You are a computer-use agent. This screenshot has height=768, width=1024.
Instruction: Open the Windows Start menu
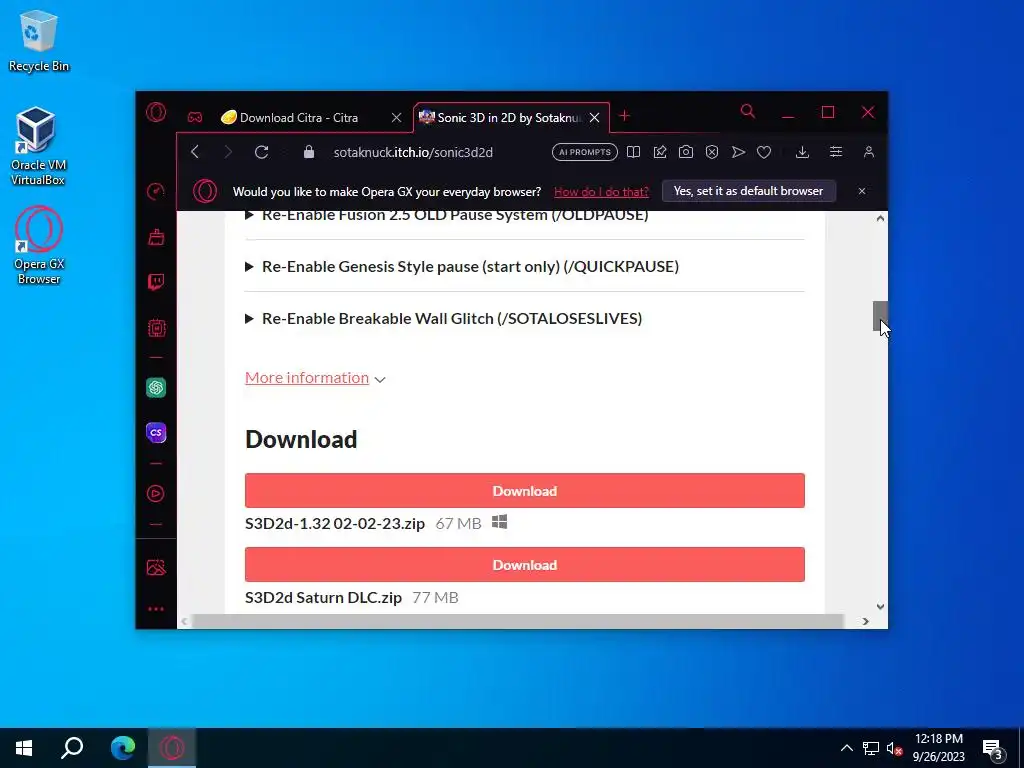click(x=24, y=748)
